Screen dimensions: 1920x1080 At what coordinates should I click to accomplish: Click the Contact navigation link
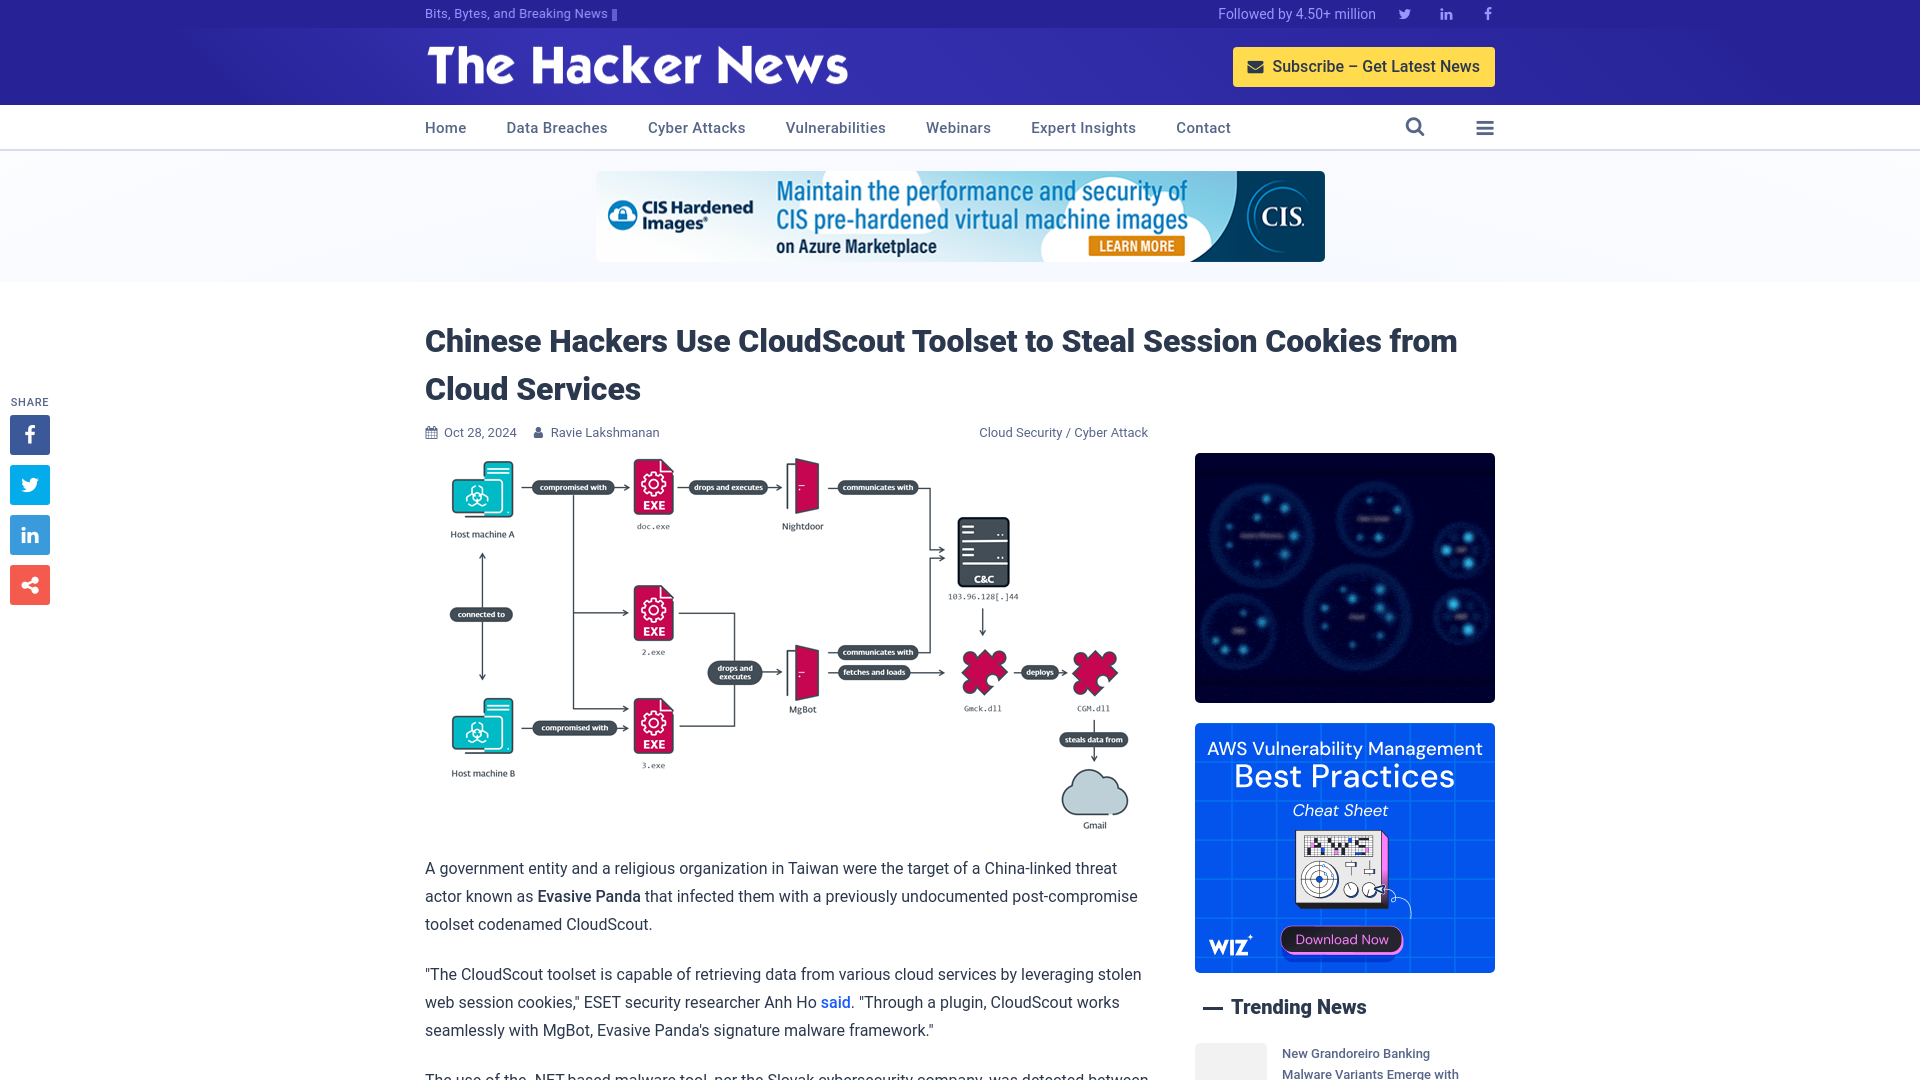pos(1203,128)
